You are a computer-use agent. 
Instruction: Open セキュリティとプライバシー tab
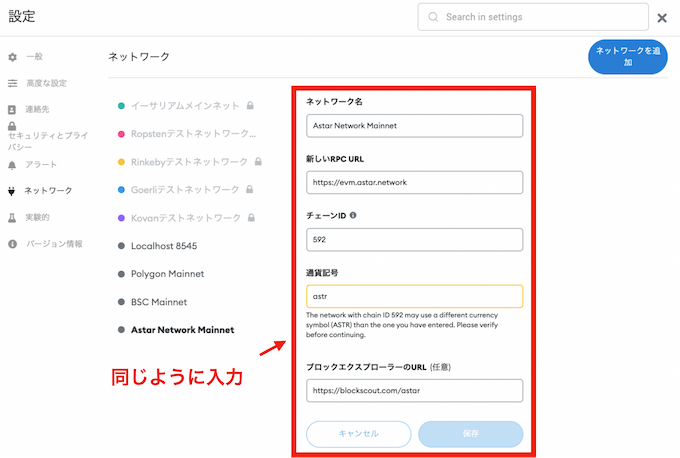(48, 141)
